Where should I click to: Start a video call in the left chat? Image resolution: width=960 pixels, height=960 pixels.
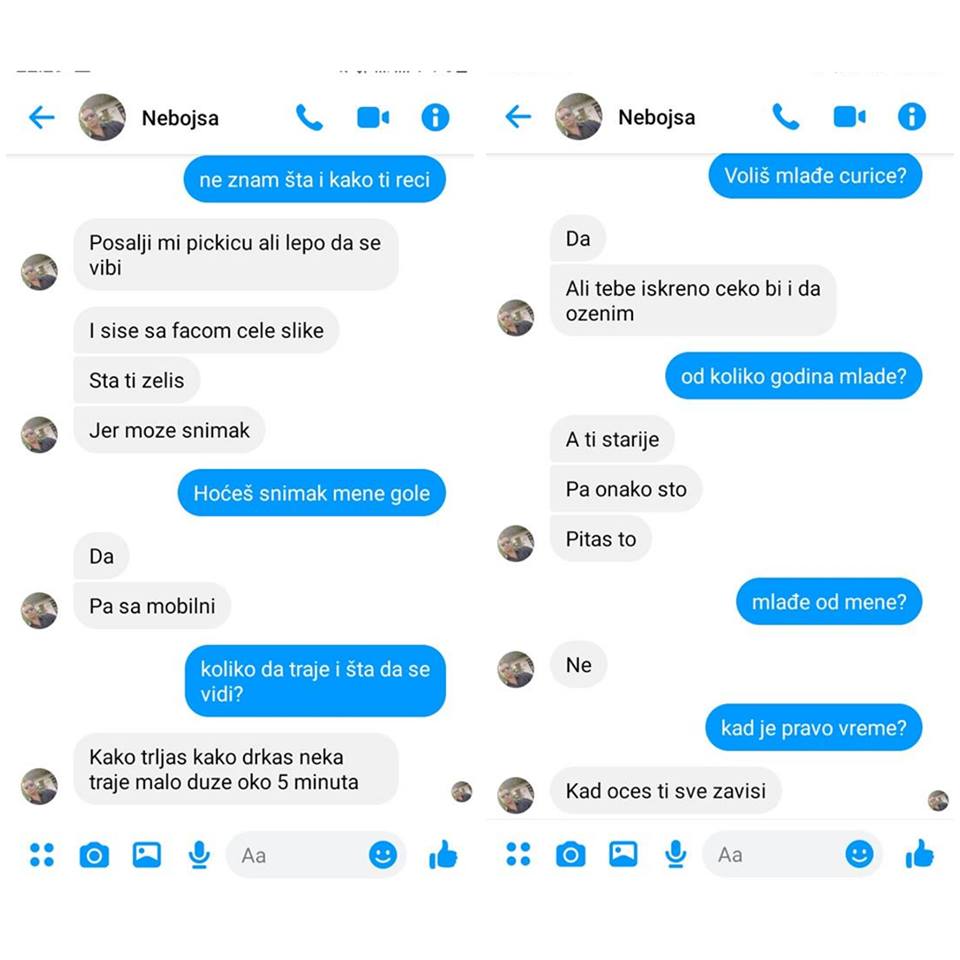373,117
